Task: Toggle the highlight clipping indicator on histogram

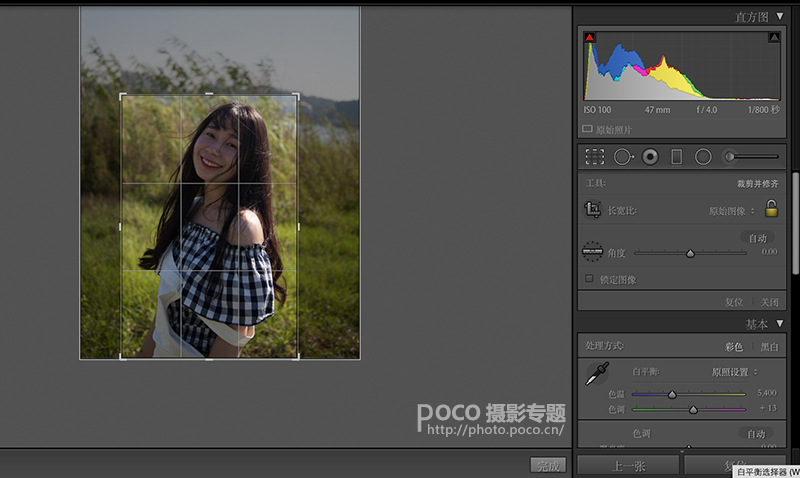Action: (774, 37)
